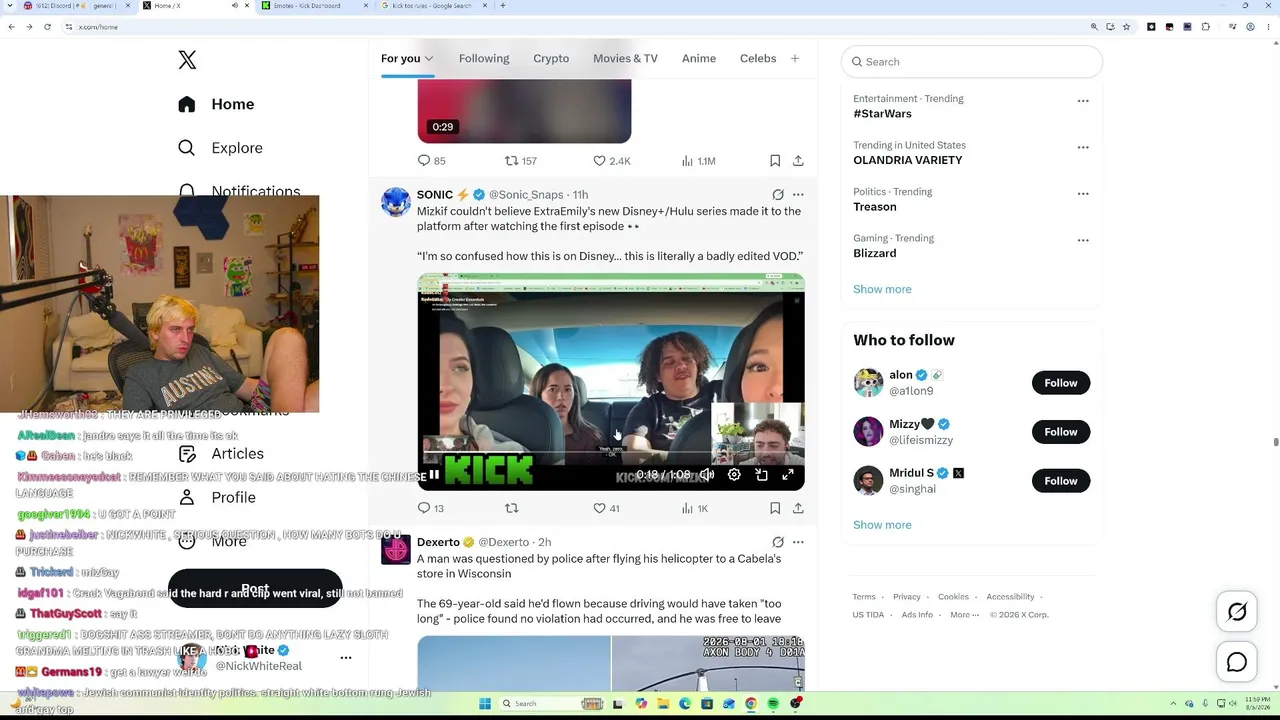
Task: Reply to the top video post with 85 comments
Action: (x=432, y=160)
